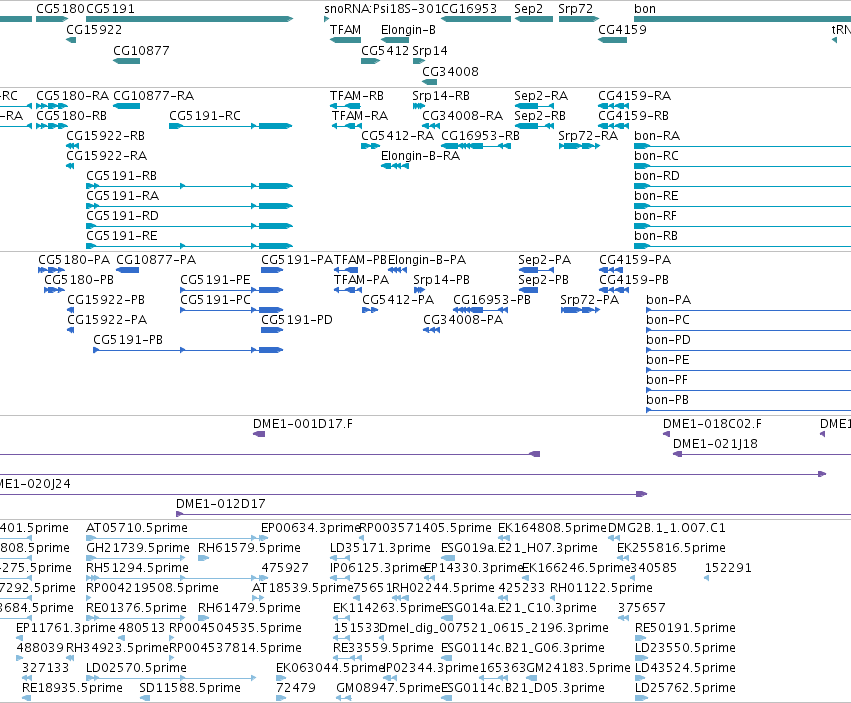Select EST RH01122.5prime label
The height and width of the screenshot is (703, 851).
(x=601, y=588)
